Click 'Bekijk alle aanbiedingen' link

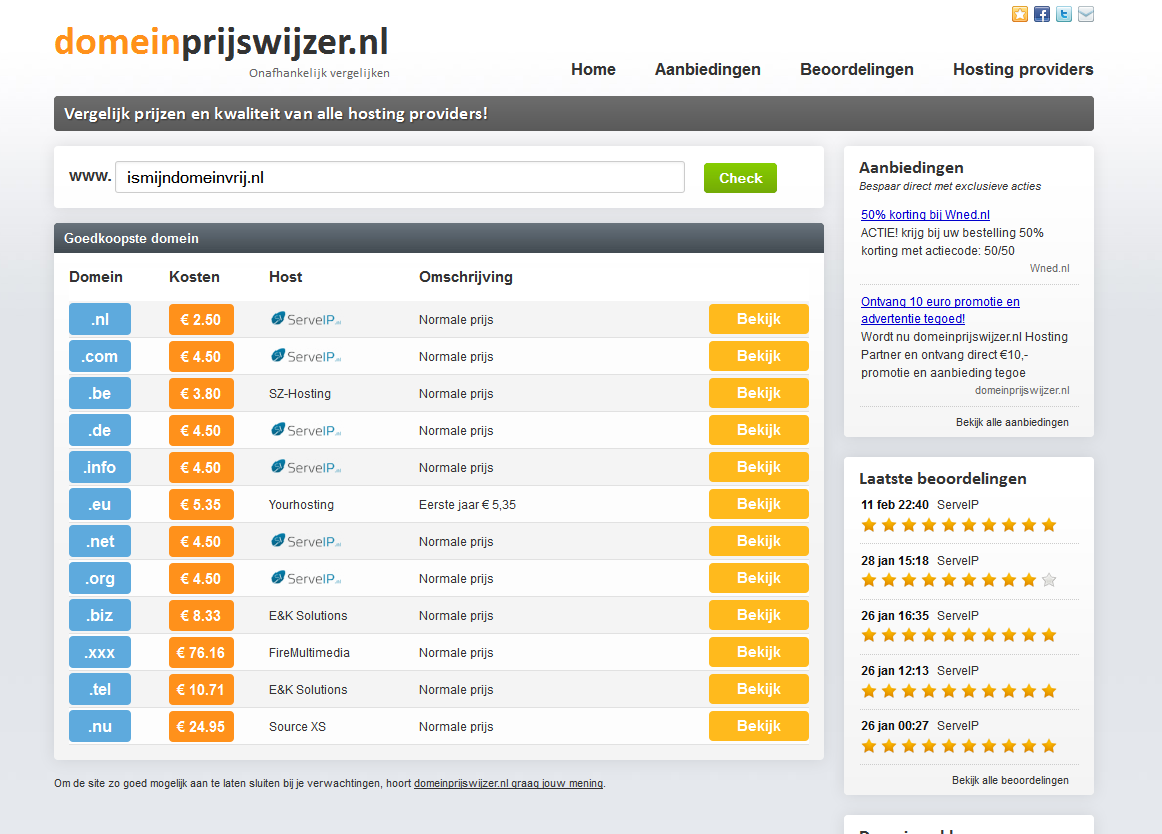(1012, 423)
